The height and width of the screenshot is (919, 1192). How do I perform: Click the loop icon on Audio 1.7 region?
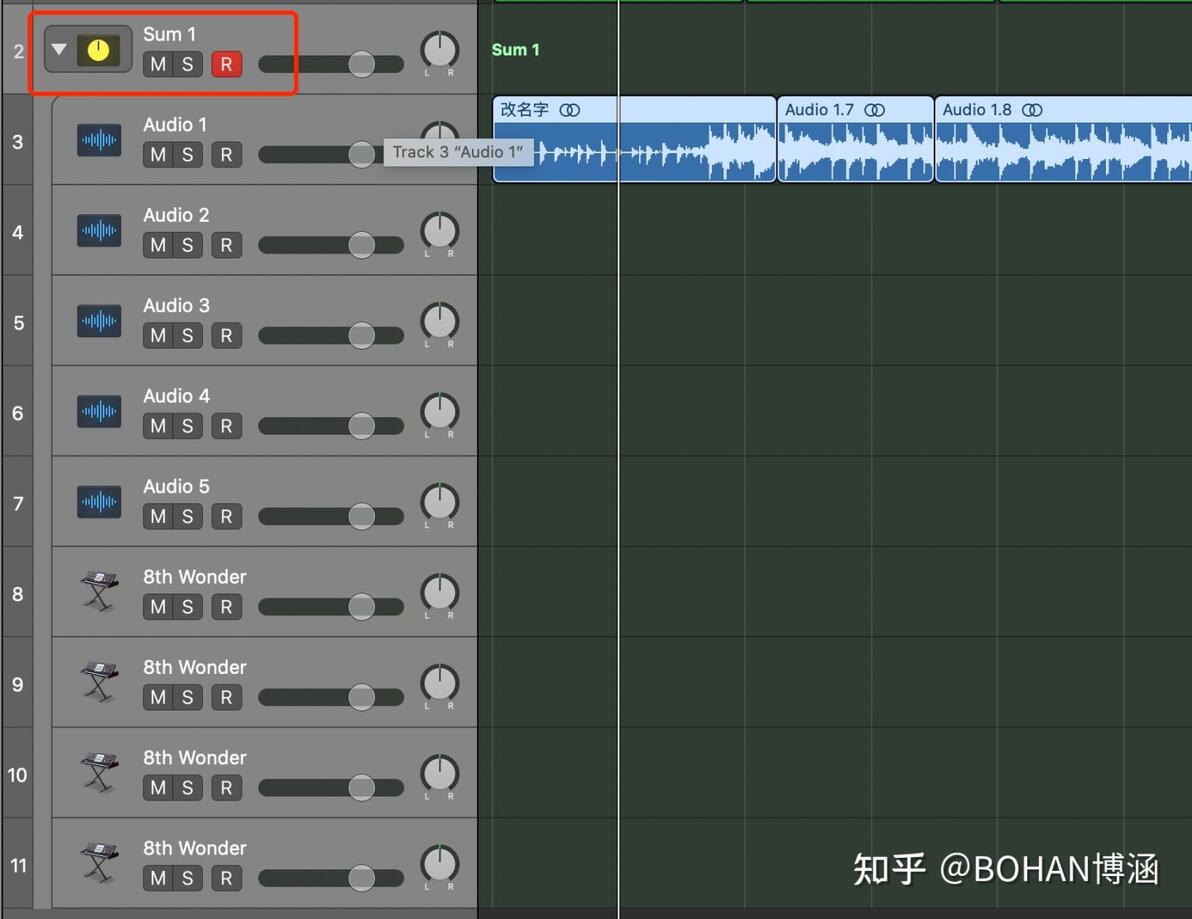(x=874, y=110)
